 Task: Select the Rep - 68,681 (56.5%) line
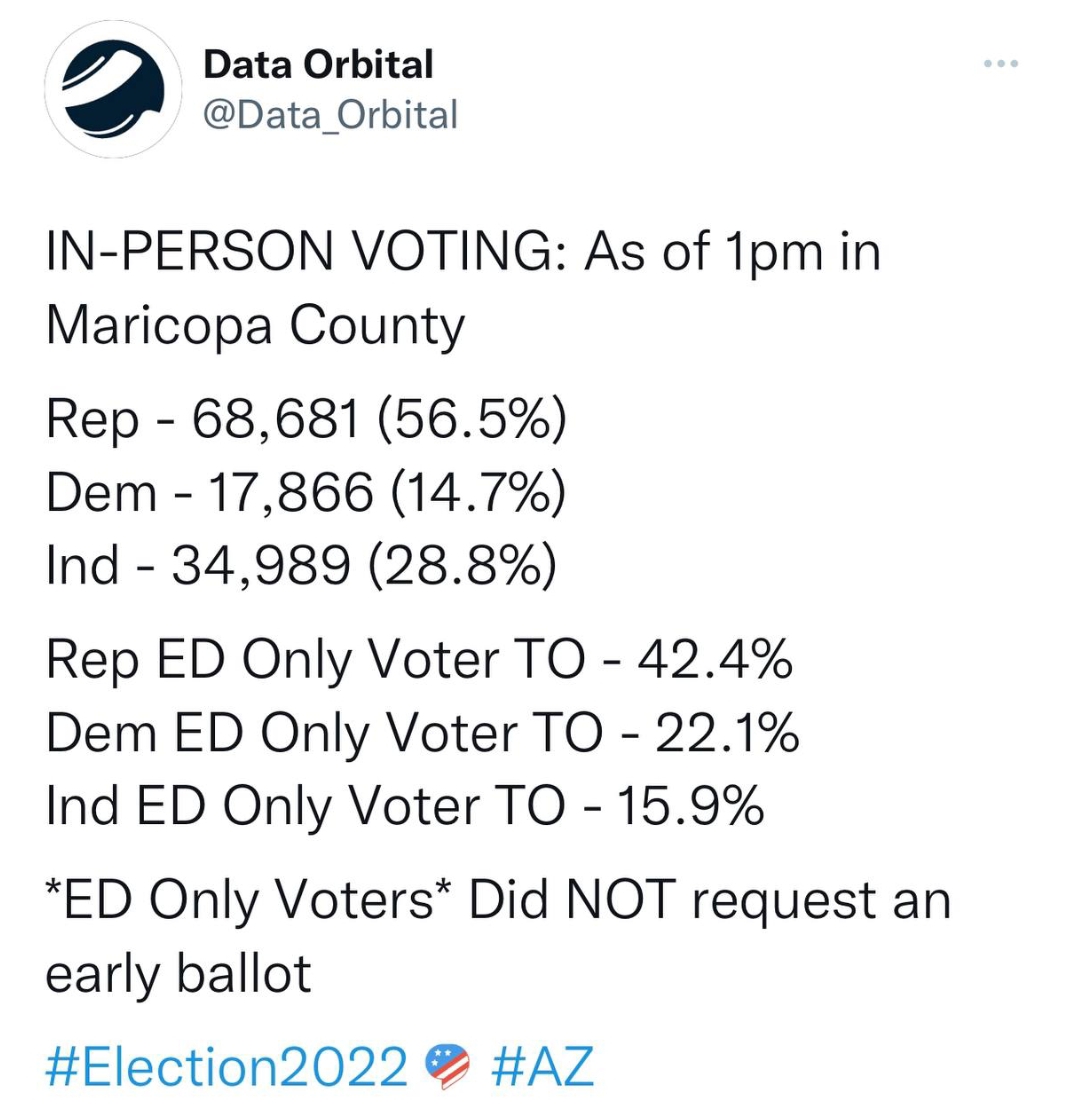[x=307, y=418]
